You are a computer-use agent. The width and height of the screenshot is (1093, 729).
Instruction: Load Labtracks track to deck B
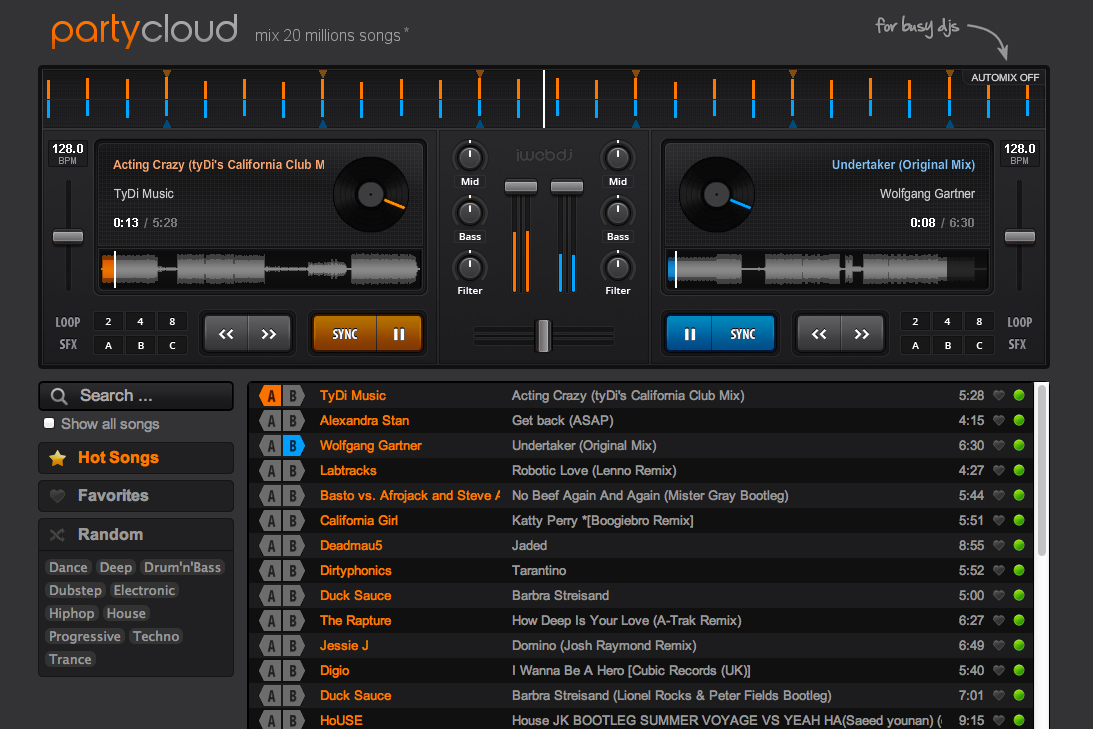293,471
